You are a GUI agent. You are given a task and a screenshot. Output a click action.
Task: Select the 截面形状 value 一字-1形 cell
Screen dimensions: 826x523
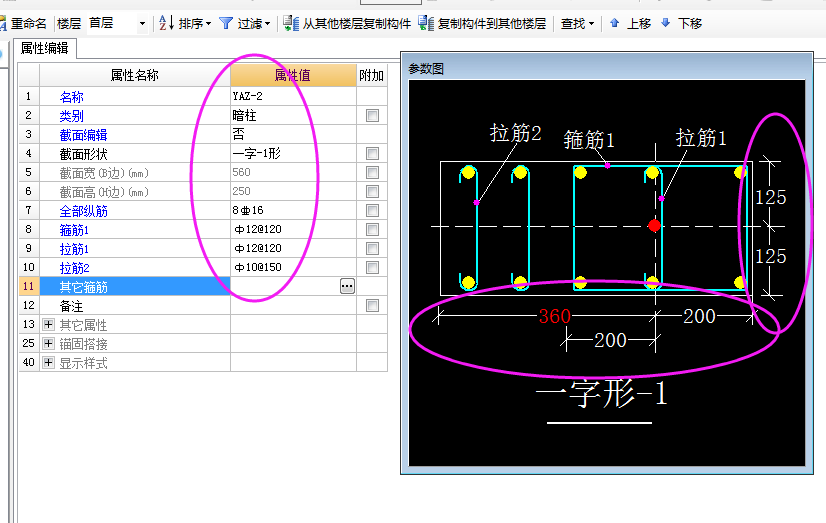[293, 153]
